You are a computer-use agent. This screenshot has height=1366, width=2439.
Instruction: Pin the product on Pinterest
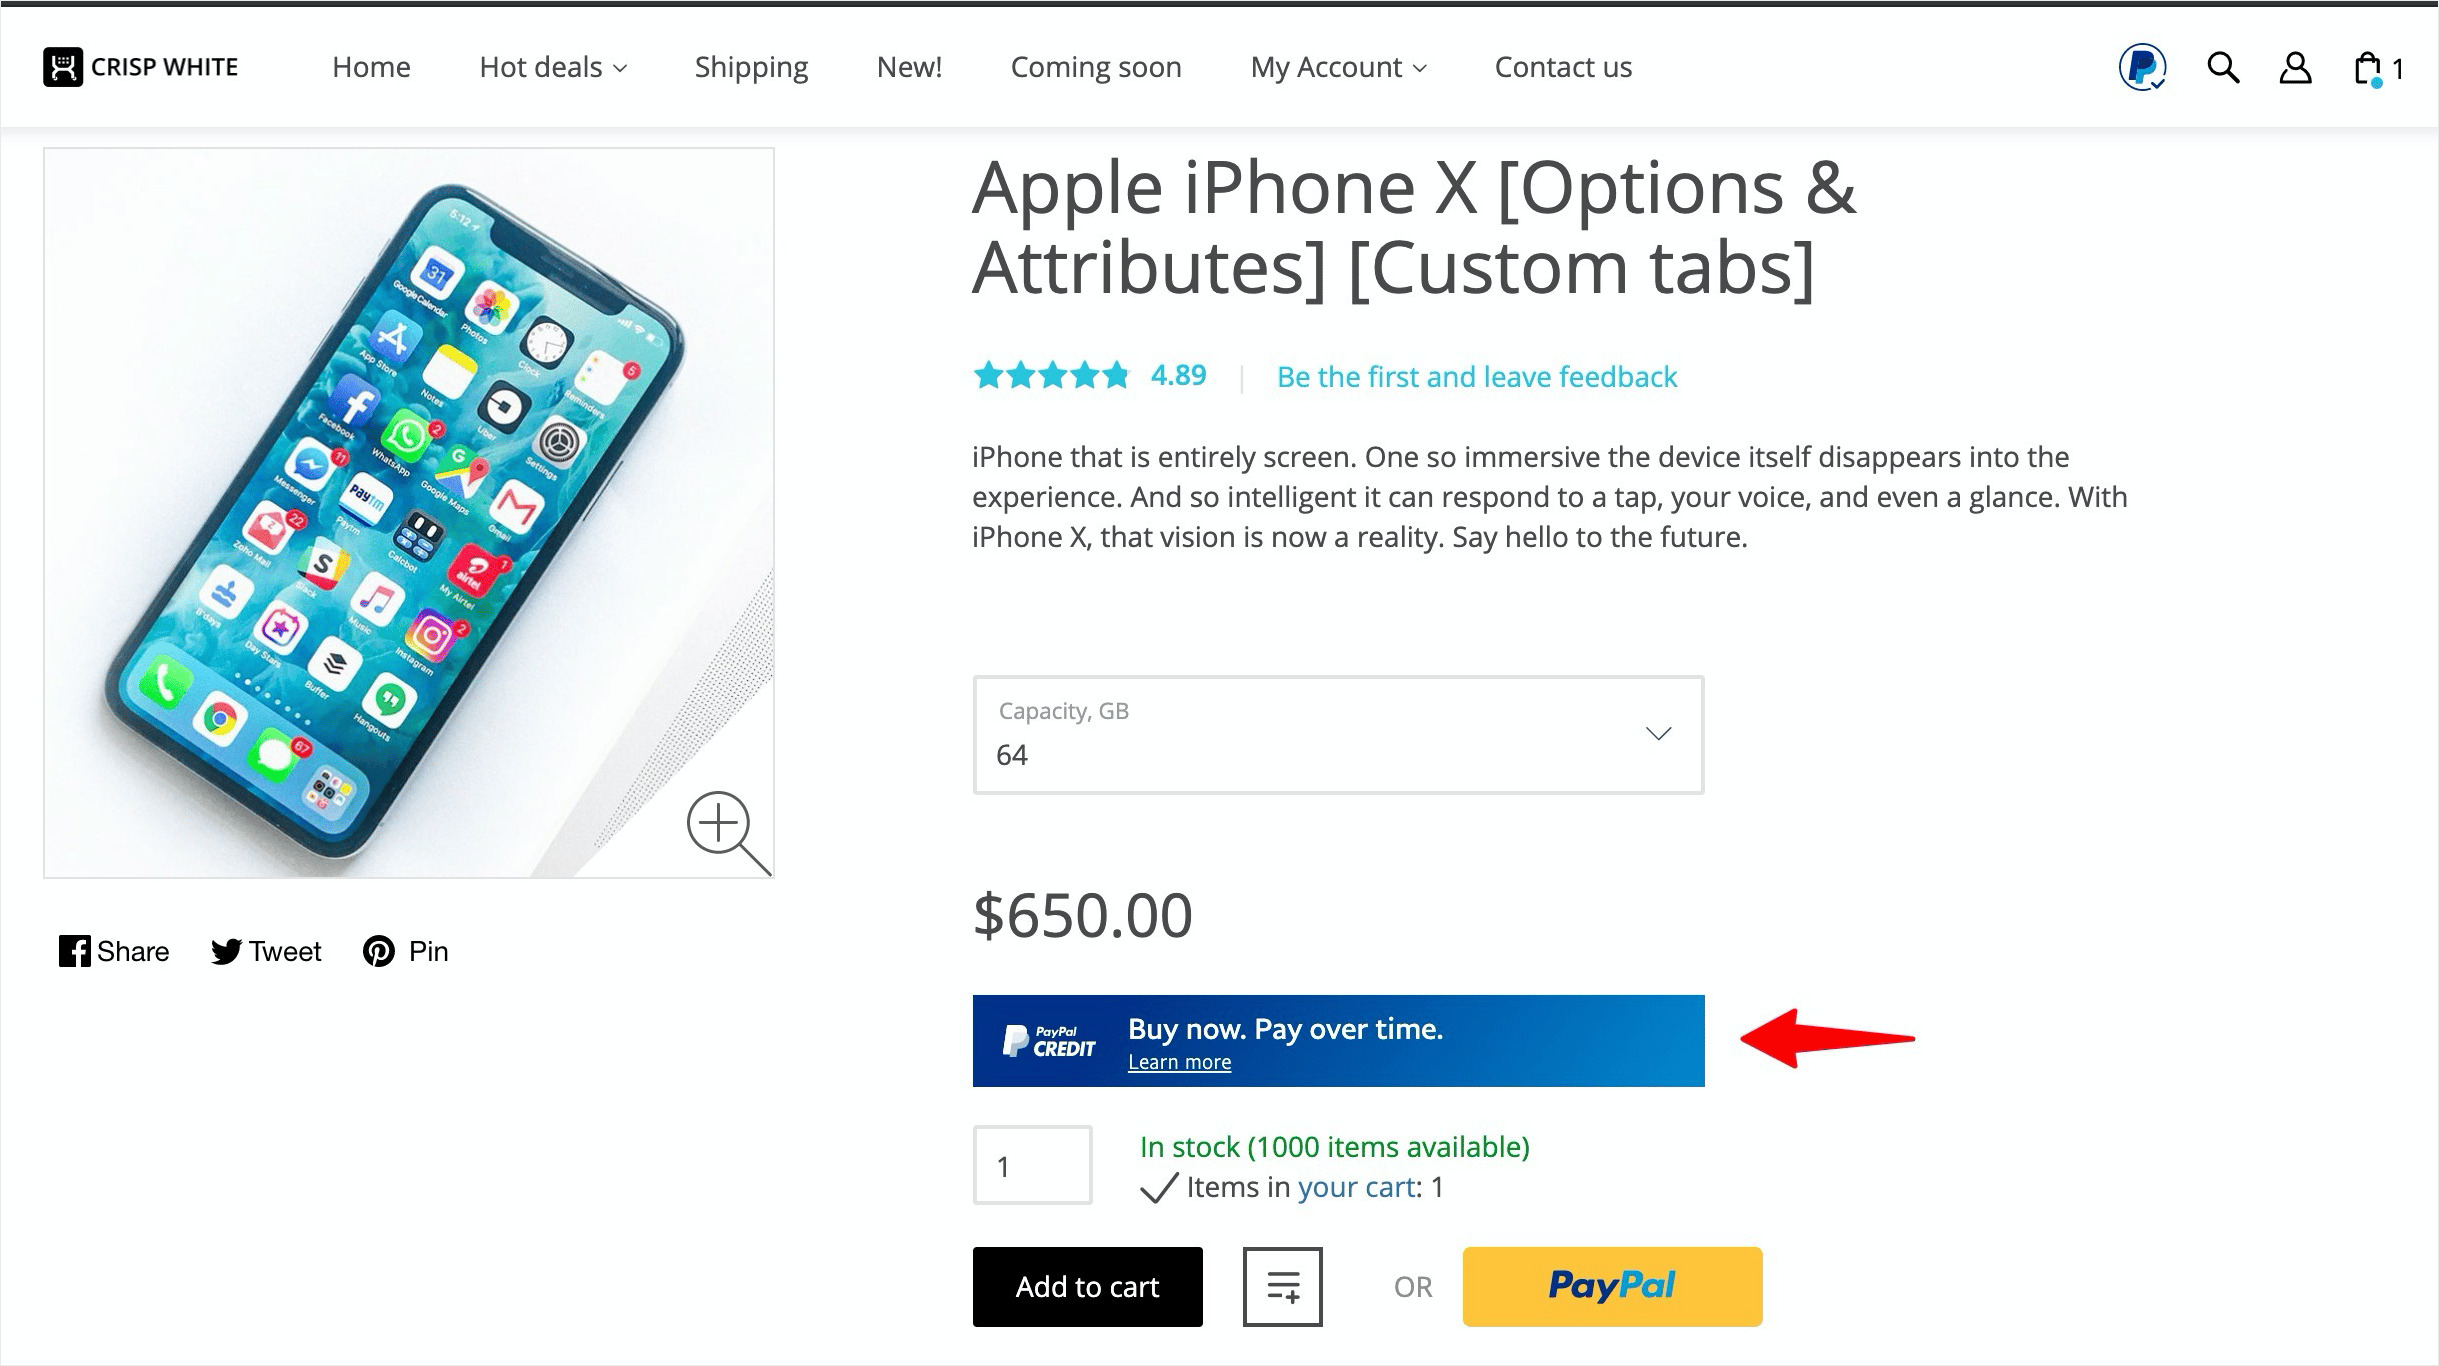pos(406,951)
